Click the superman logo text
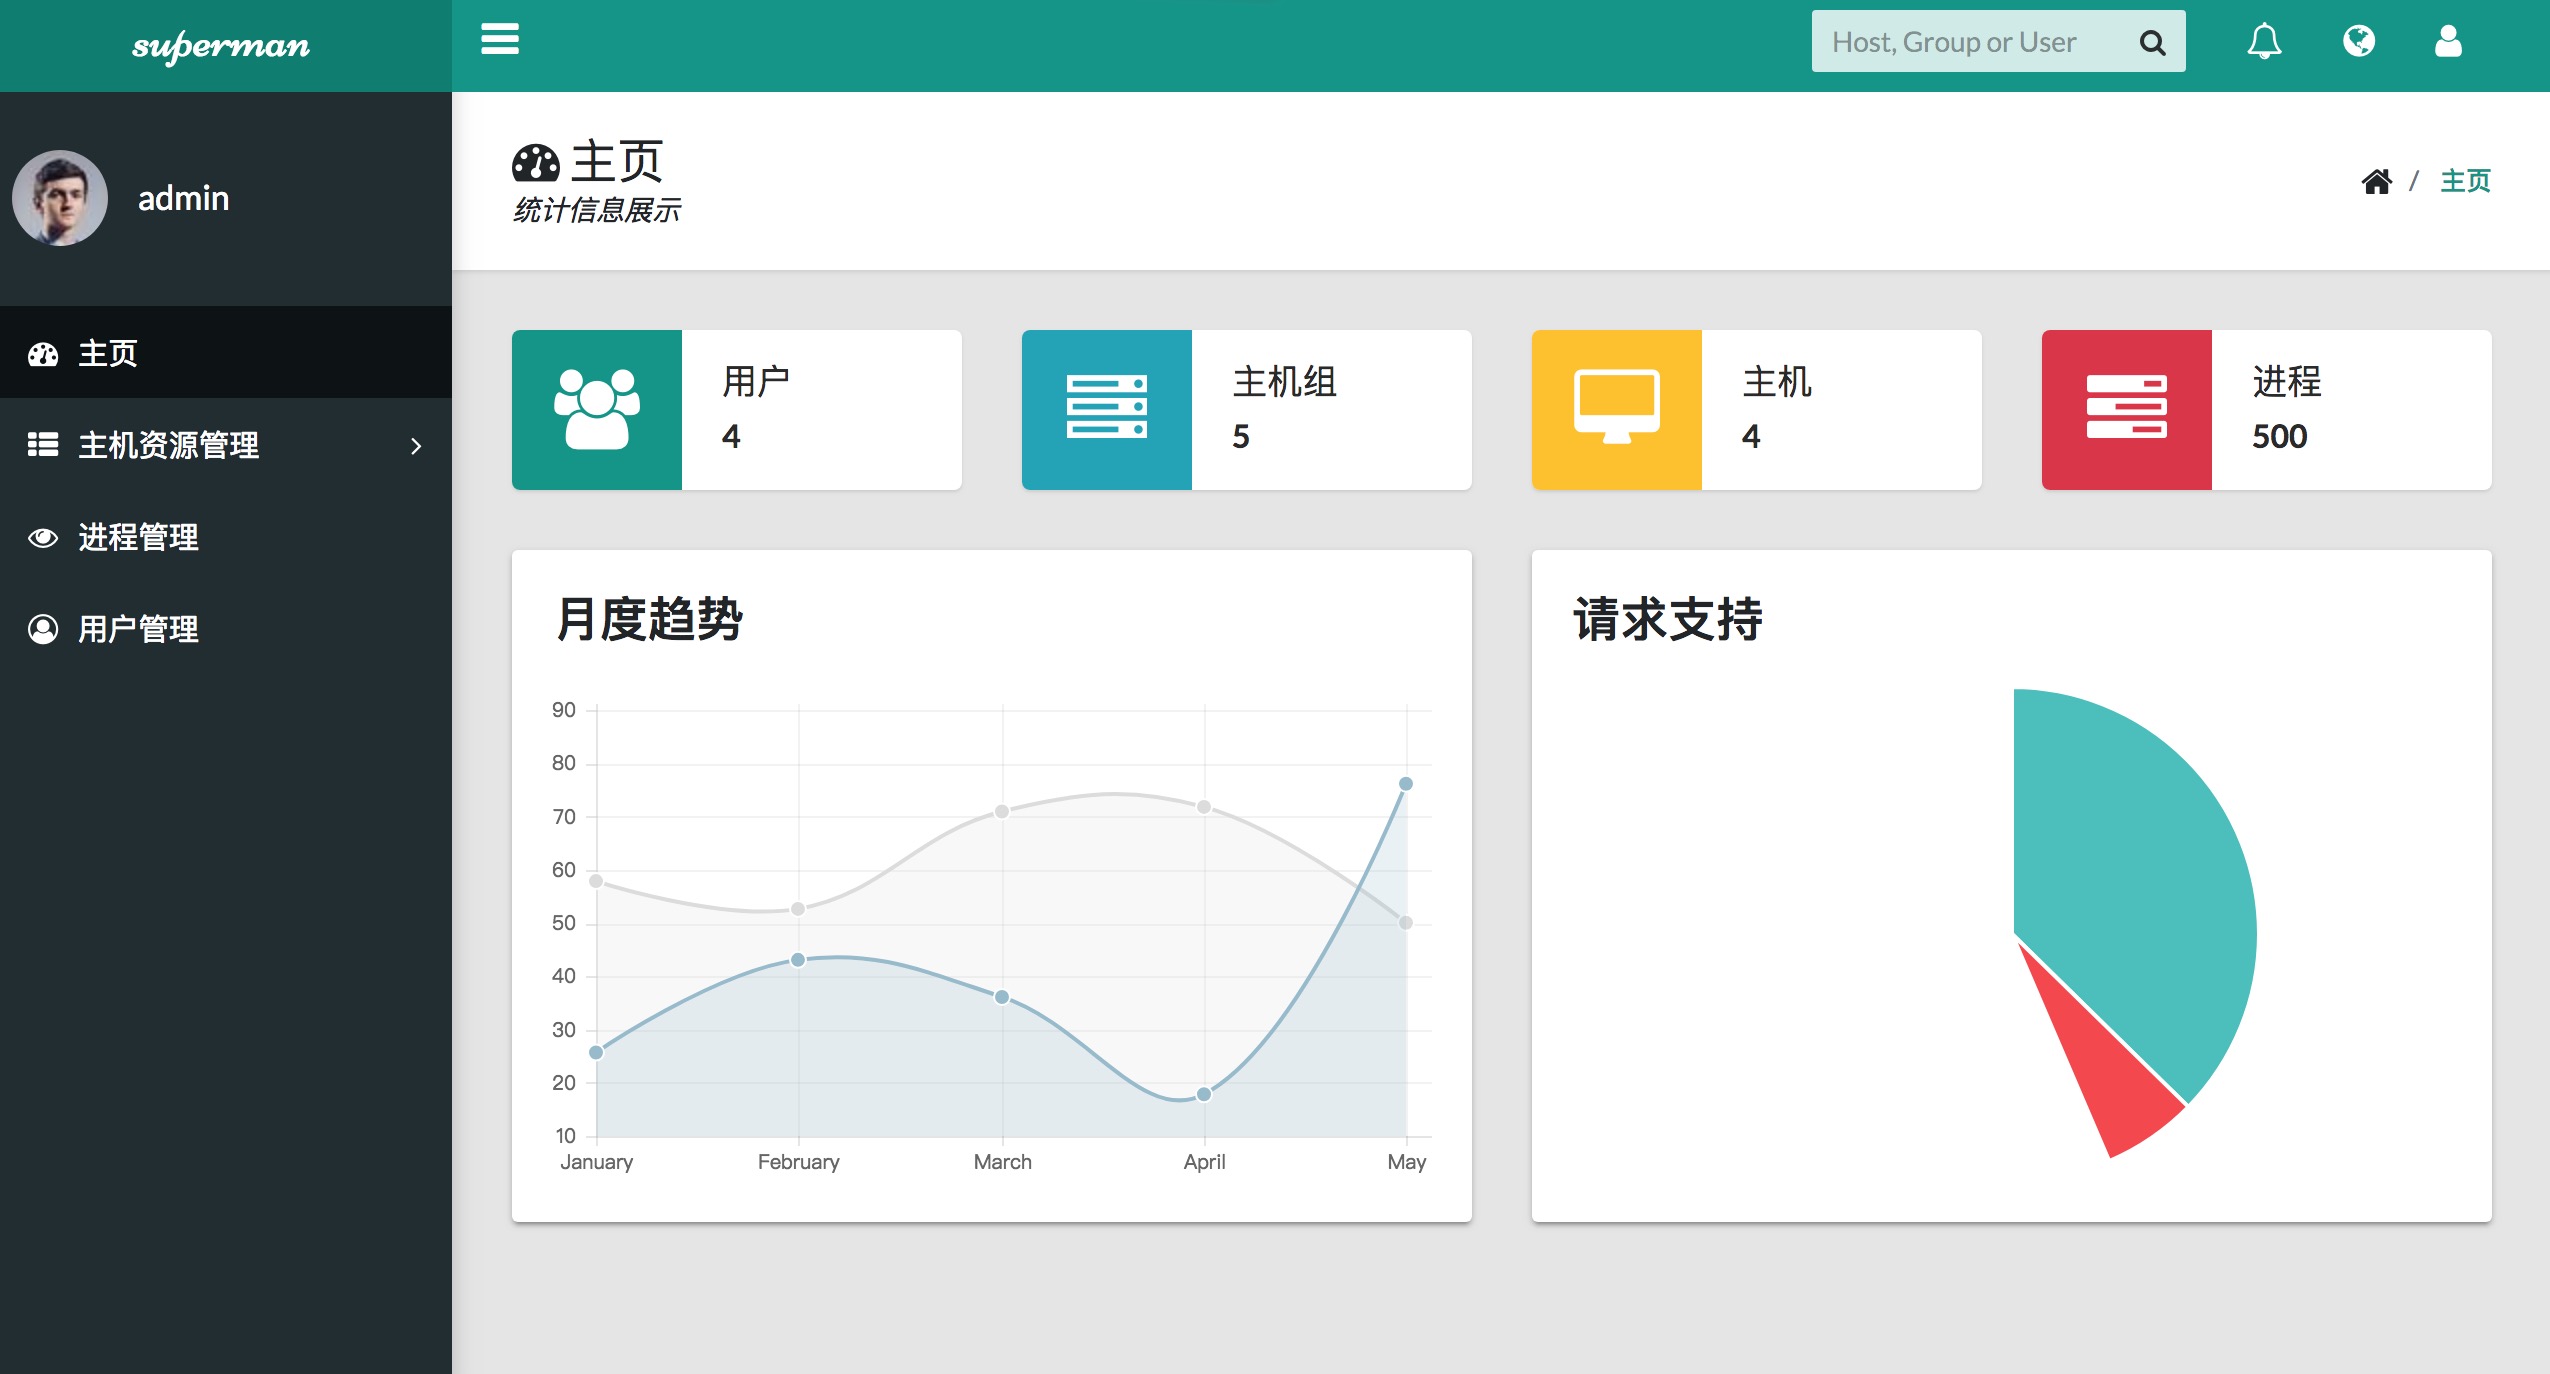This screenshot has width=2550, height=1374. pos(221,46)
